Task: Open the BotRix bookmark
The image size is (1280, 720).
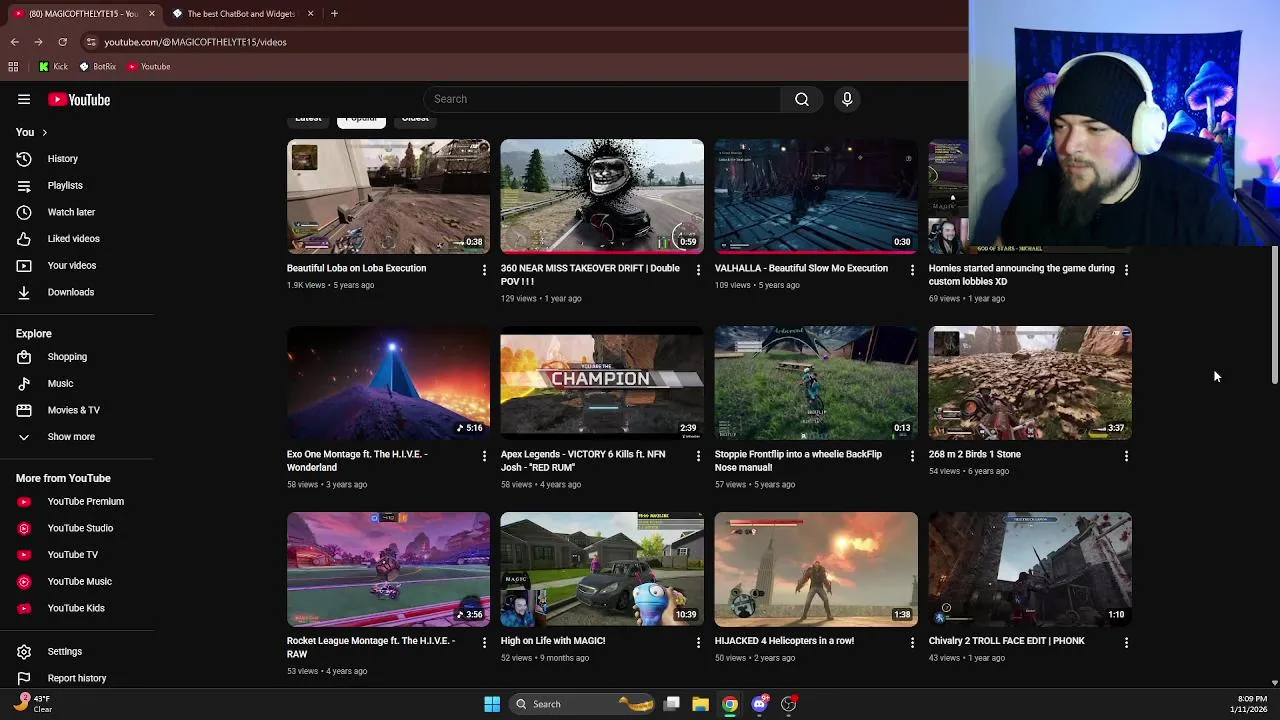Action: [97, 67]
